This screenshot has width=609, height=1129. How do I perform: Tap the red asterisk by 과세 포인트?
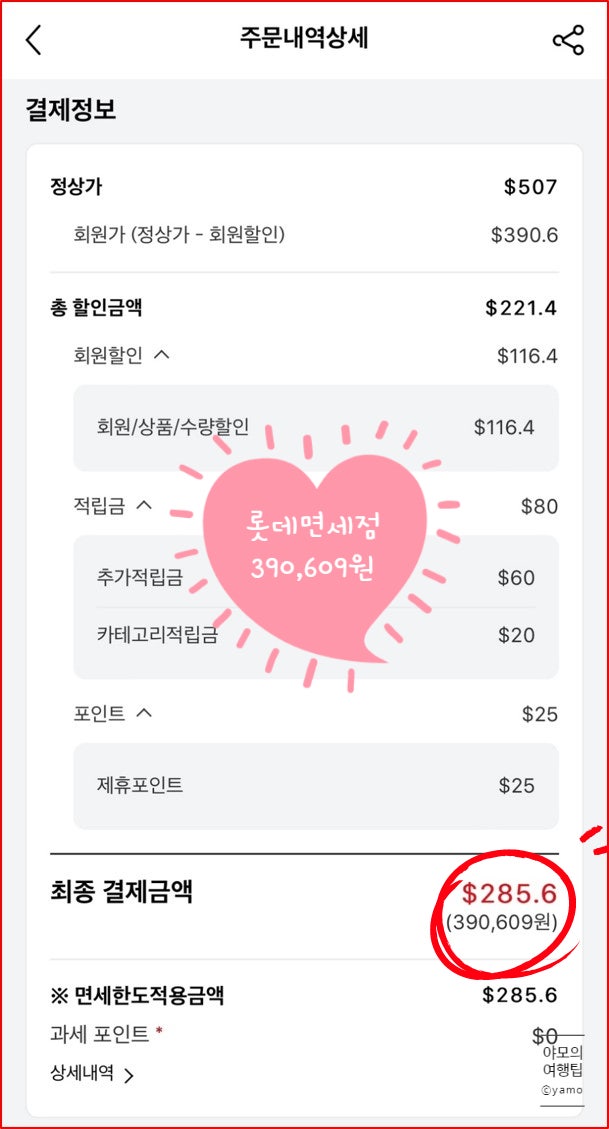point(158,1033)
